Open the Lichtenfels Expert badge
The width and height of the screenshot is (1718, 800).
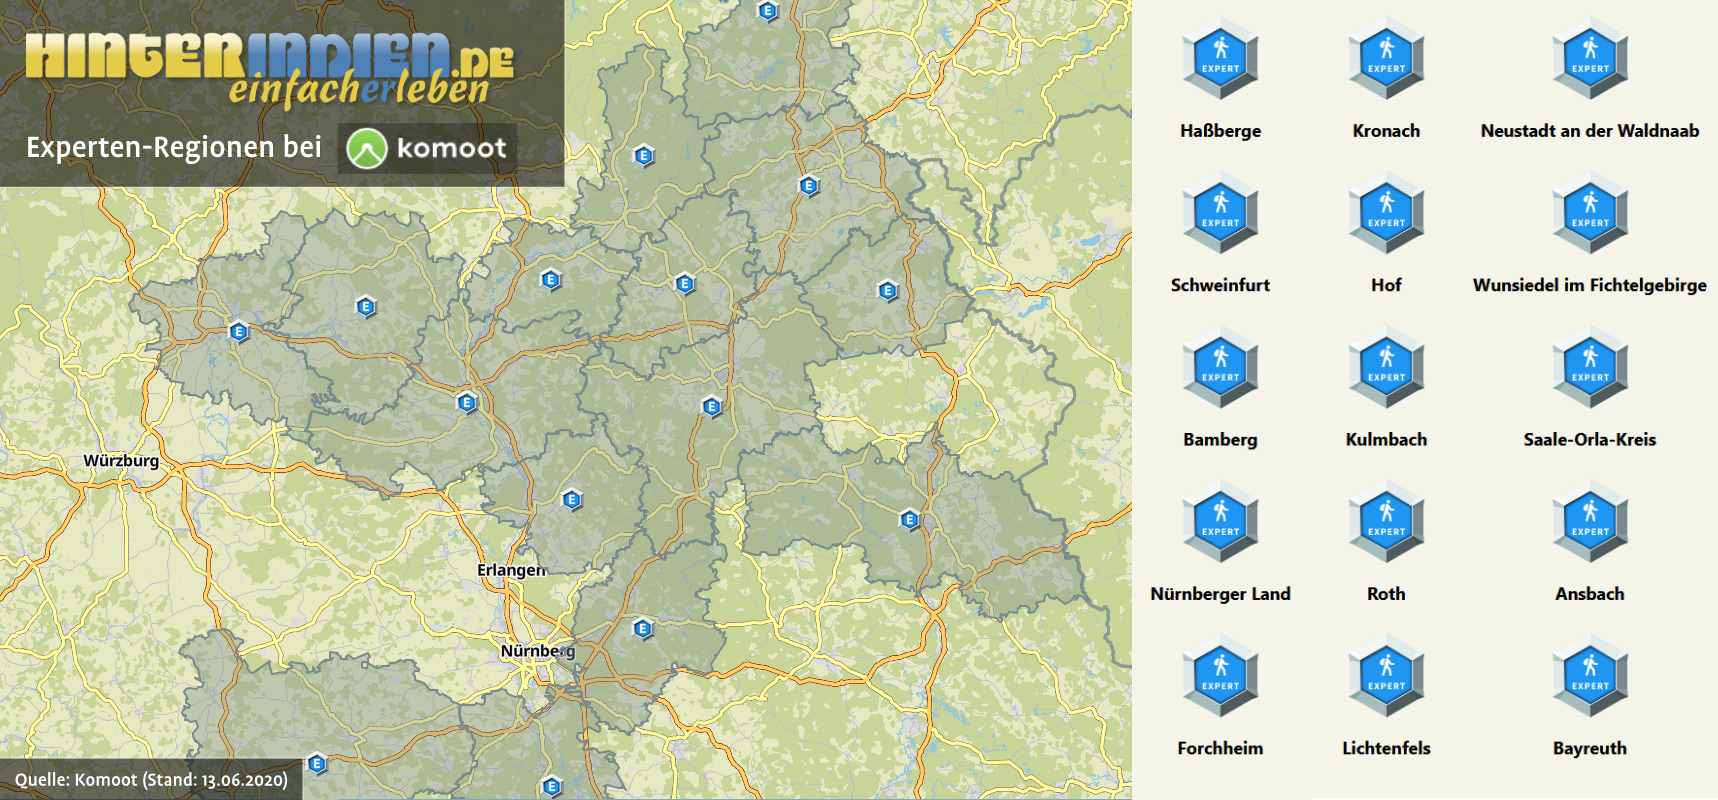(x=1386, y=675)
